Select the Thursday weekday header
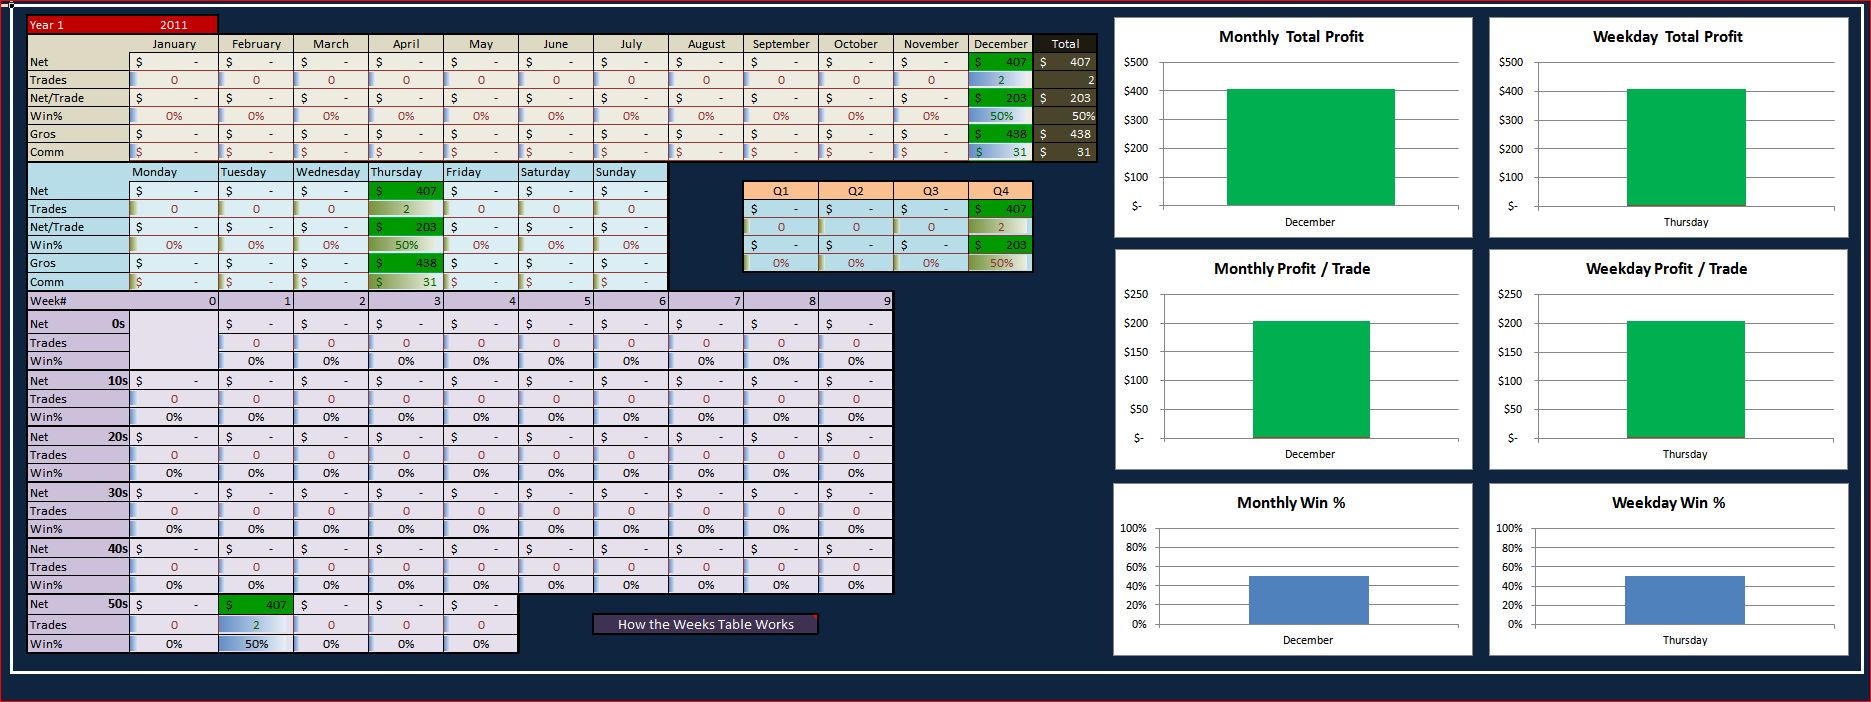 pyautogui.click(x=406, y=172)
